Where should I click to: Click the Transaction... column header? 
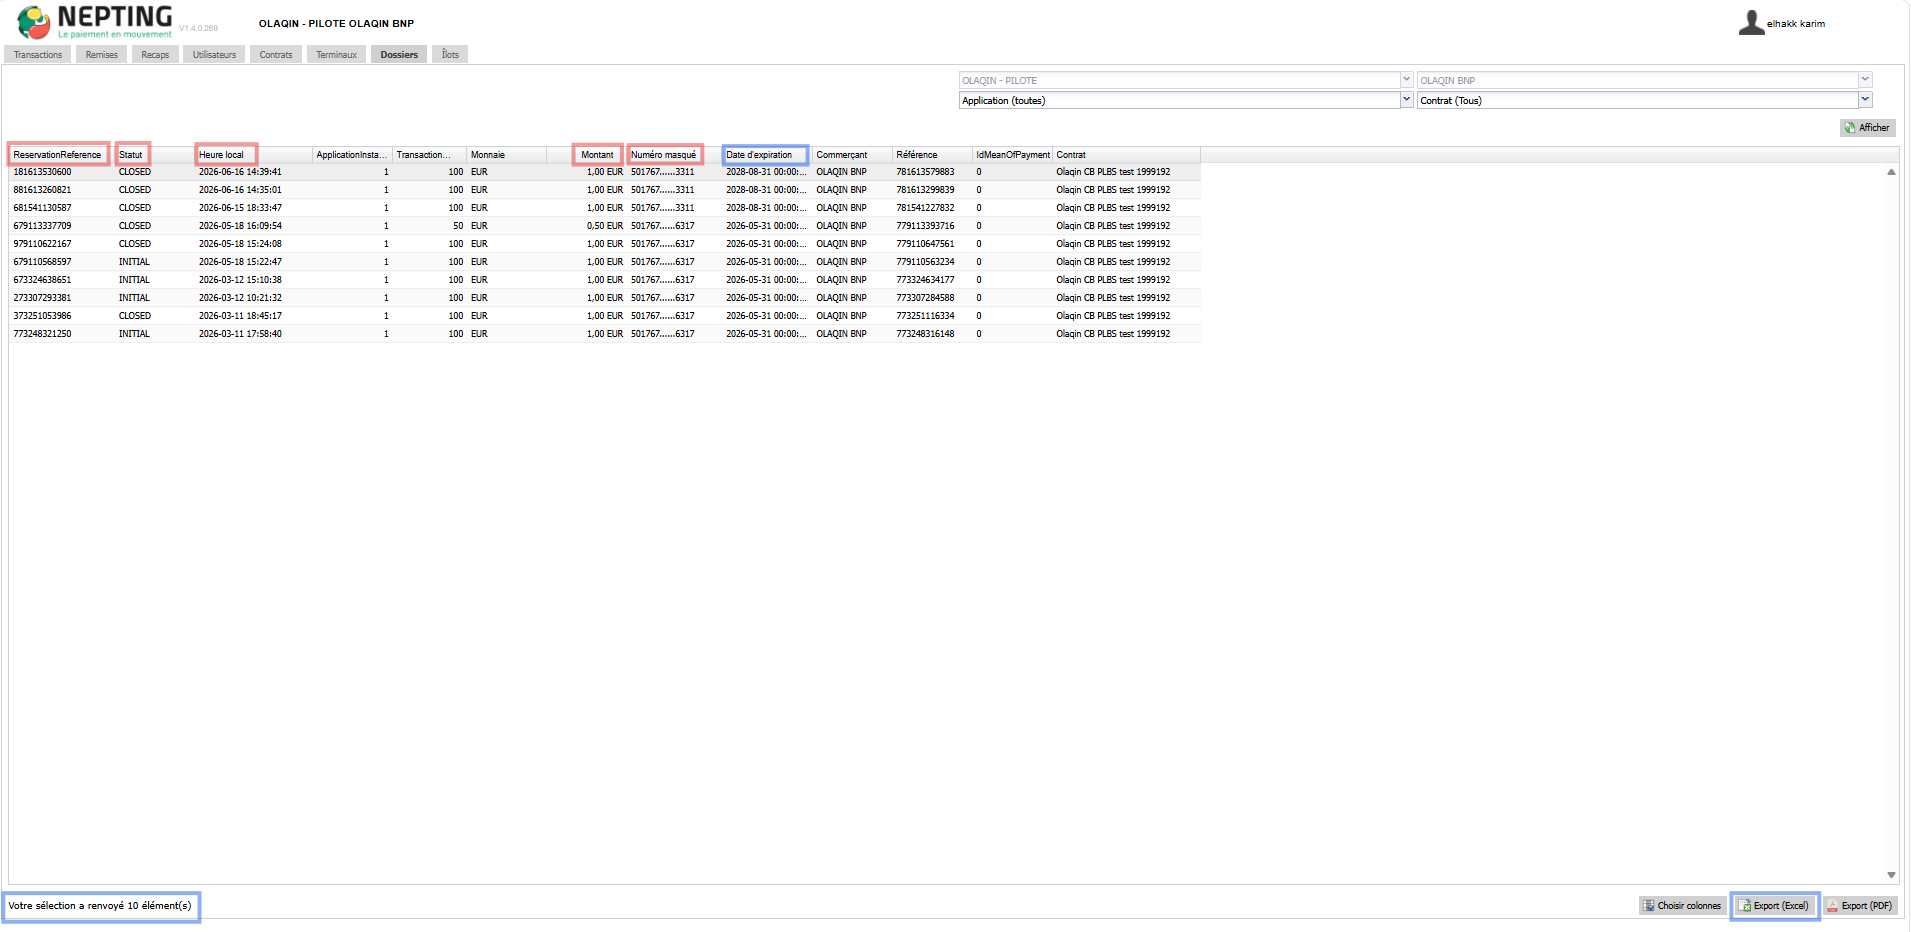click(429, 155)
